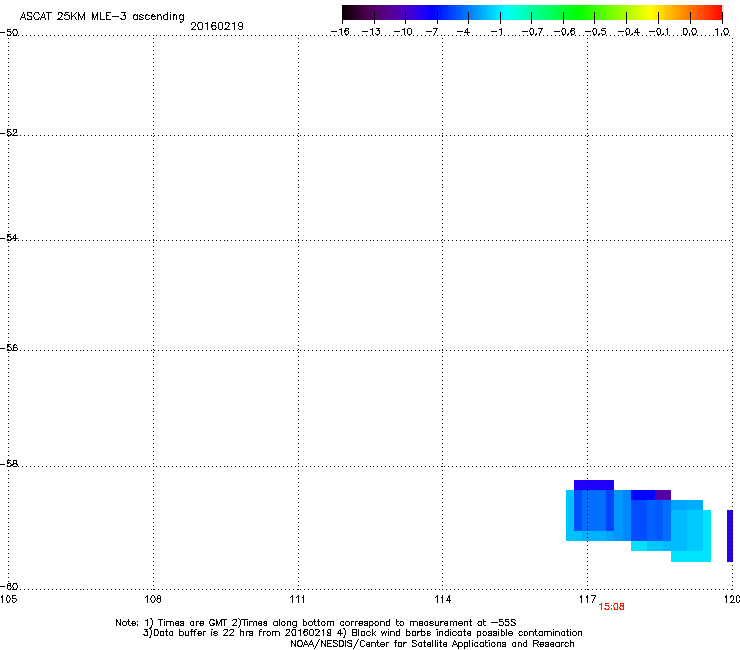
Task: Select the -0.5 color scale label
Action: (x=596, y=32)
